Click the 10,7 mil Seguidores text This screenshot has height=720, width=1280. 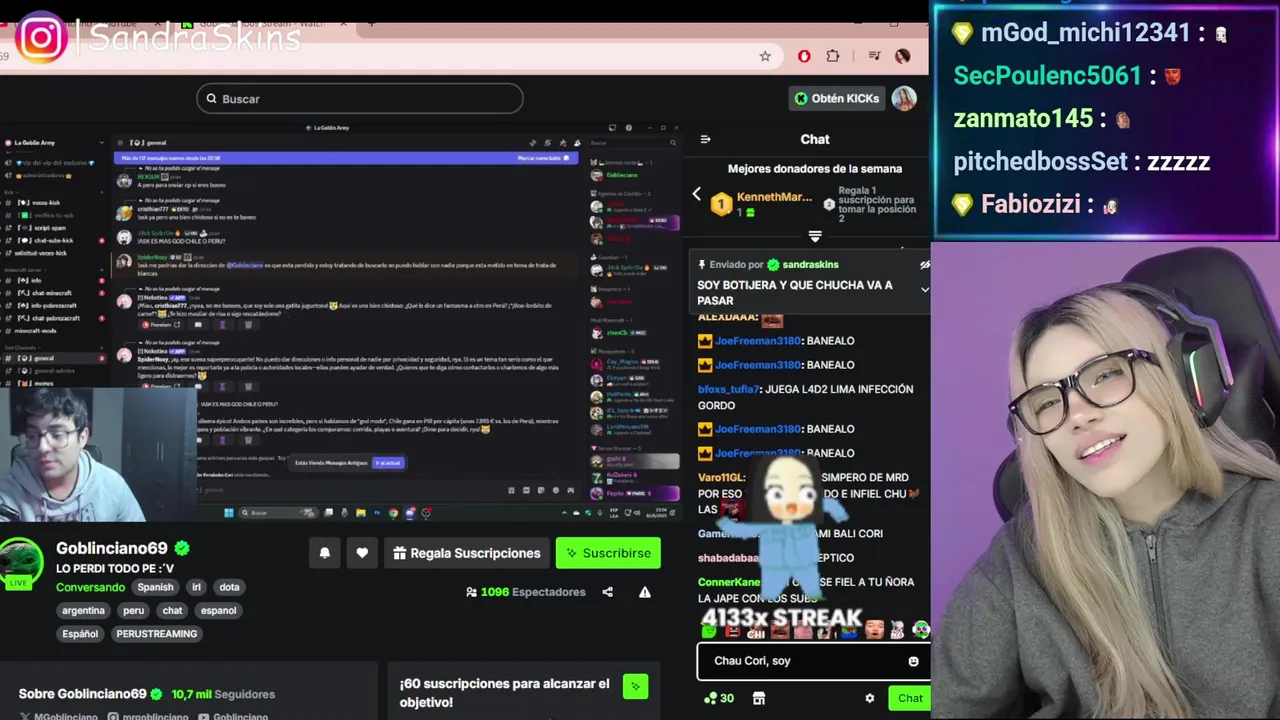pos(223,694)
